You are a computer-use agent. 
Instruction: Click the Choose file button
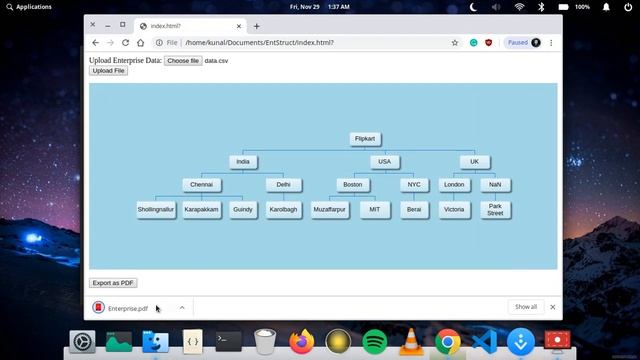pos(183,60)
